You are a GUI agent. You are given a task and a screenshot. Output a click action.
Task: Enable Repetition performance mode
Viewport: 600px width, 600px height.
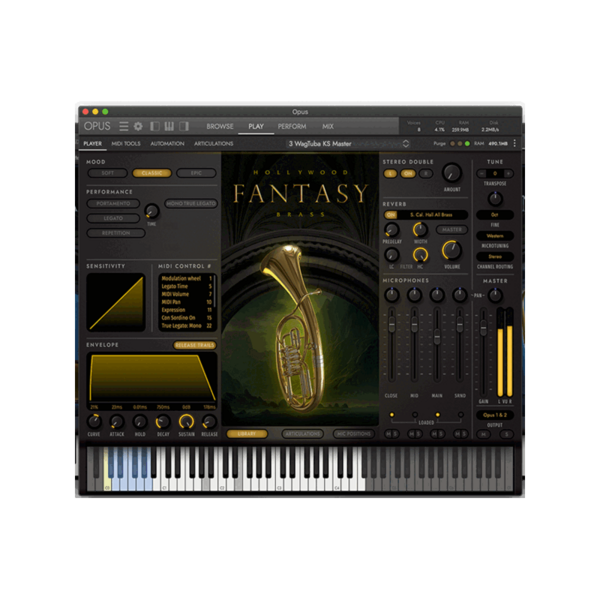pos(116,233)
